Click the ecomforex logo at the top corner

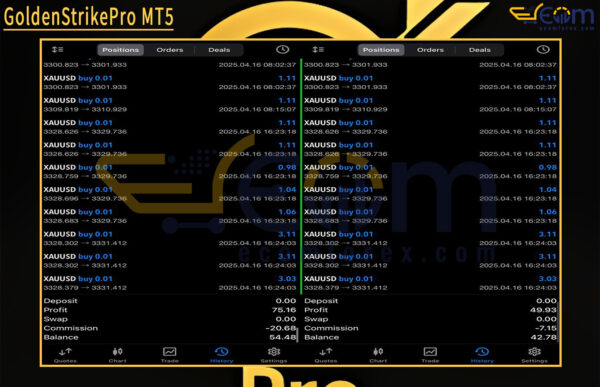pos(551,16)
